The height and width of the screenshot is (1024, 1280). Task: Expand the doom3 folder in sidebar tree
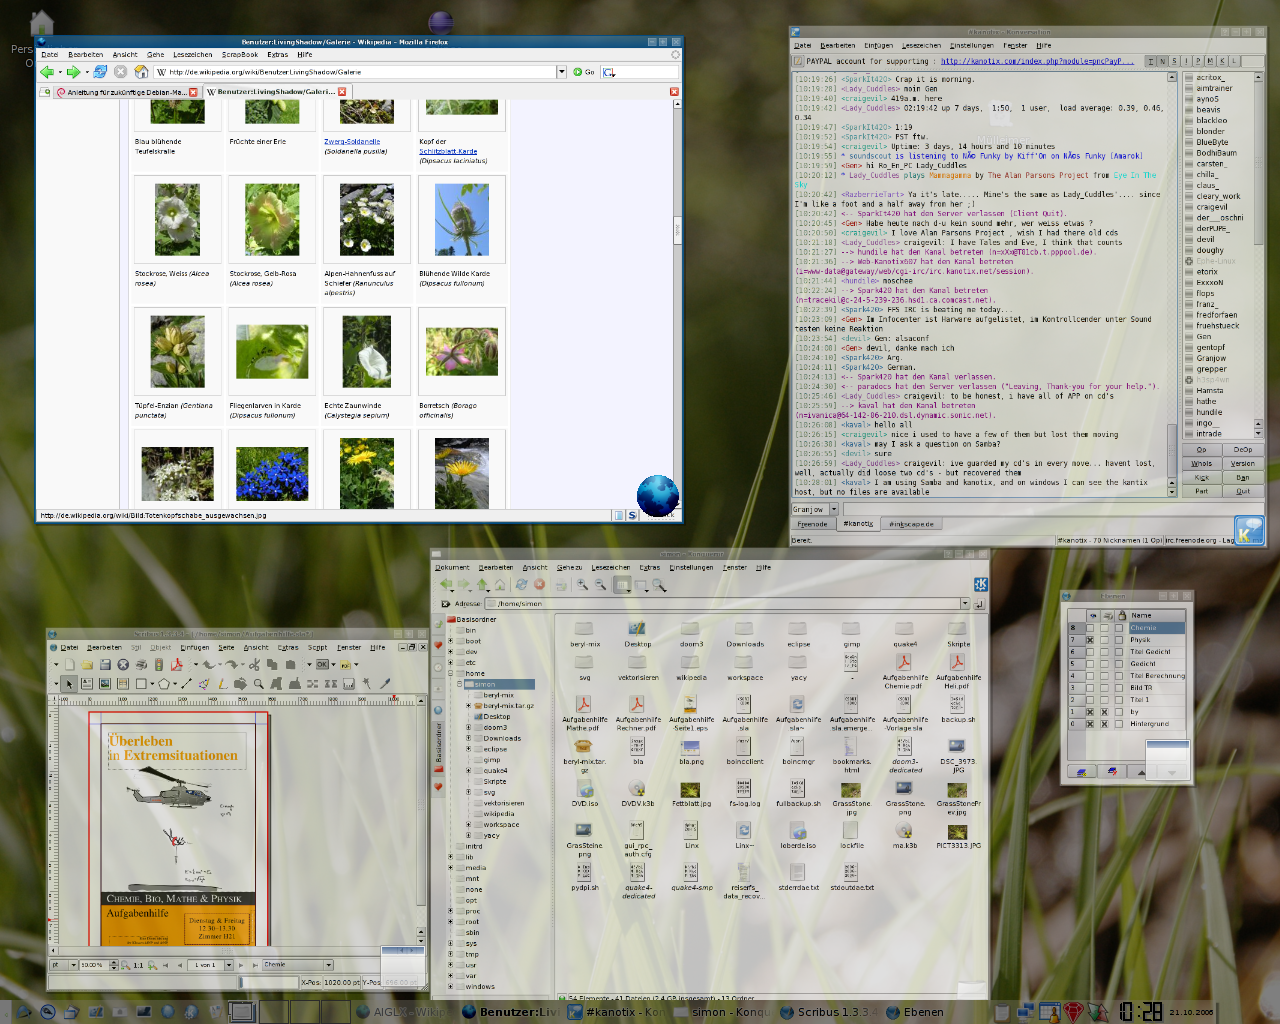468,727
